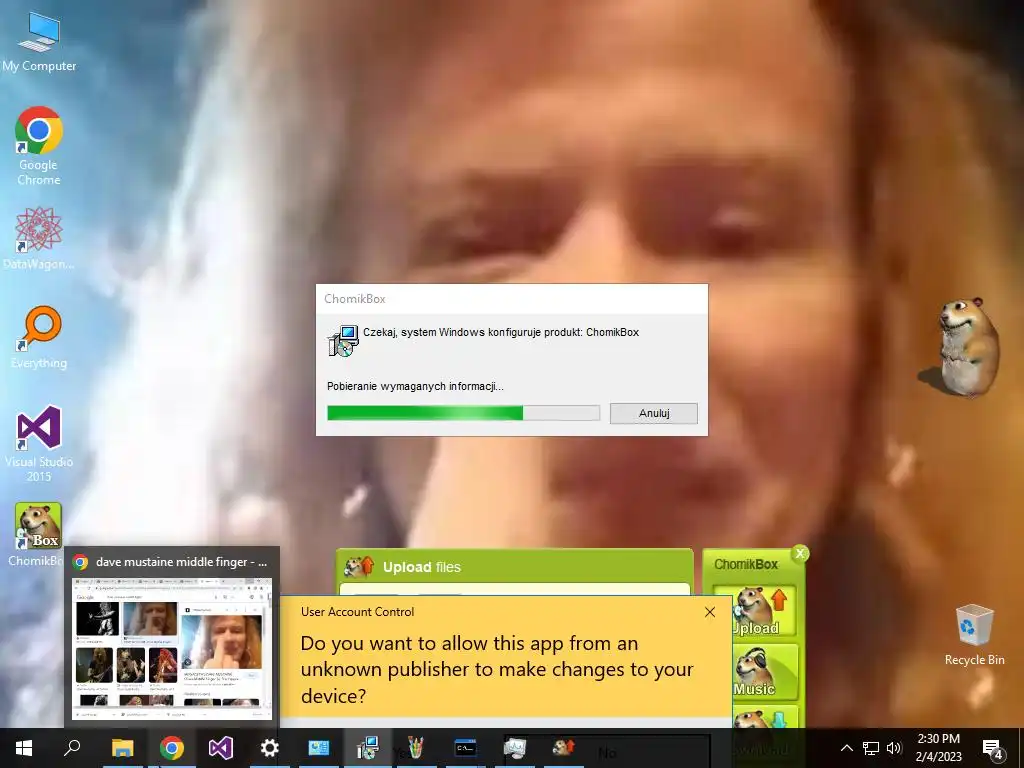Select the ChomikBox desktop shortcut
Image resolution: width=1024 pixels, height=768 pixels.
click(x=38, y=534)
